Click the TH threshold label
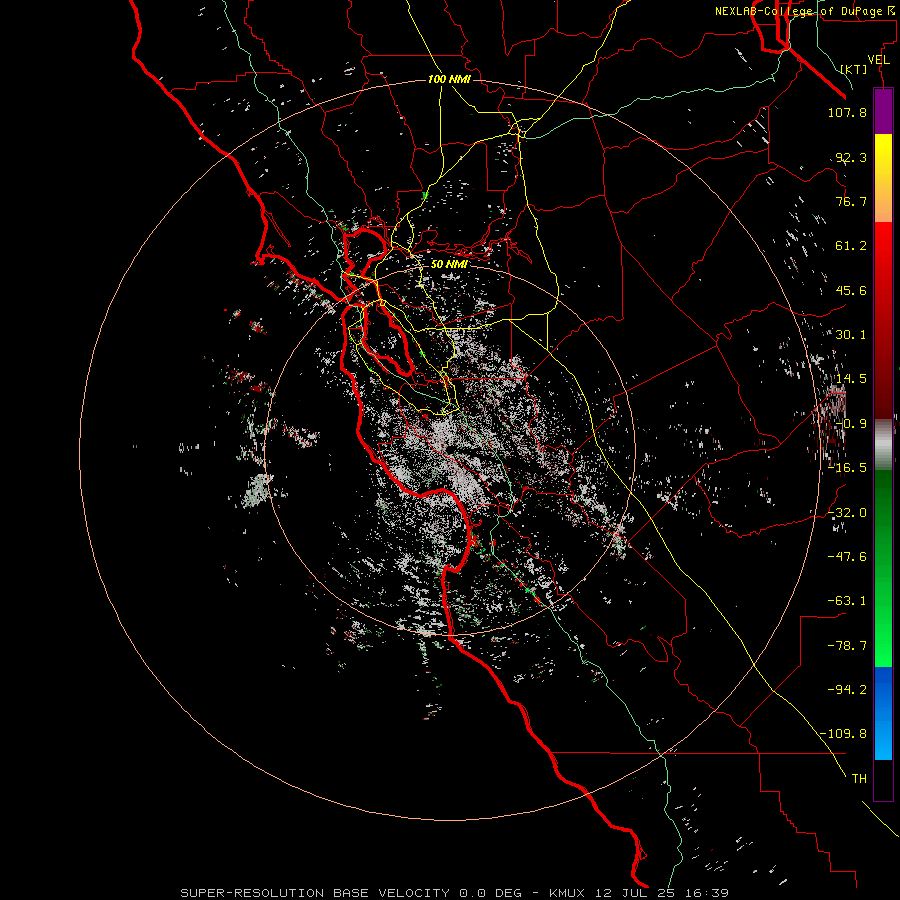Image resolution: width=900 pixels, height=900 pixels. [859, 779]
